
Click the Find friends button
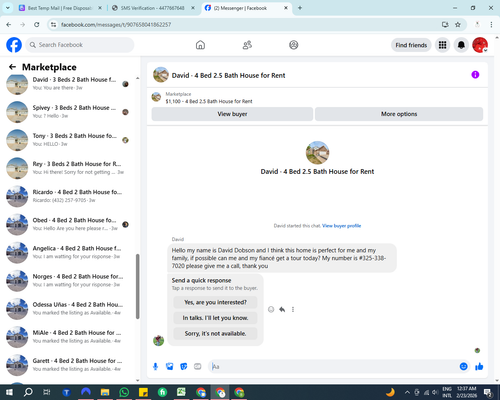[411, 45]
